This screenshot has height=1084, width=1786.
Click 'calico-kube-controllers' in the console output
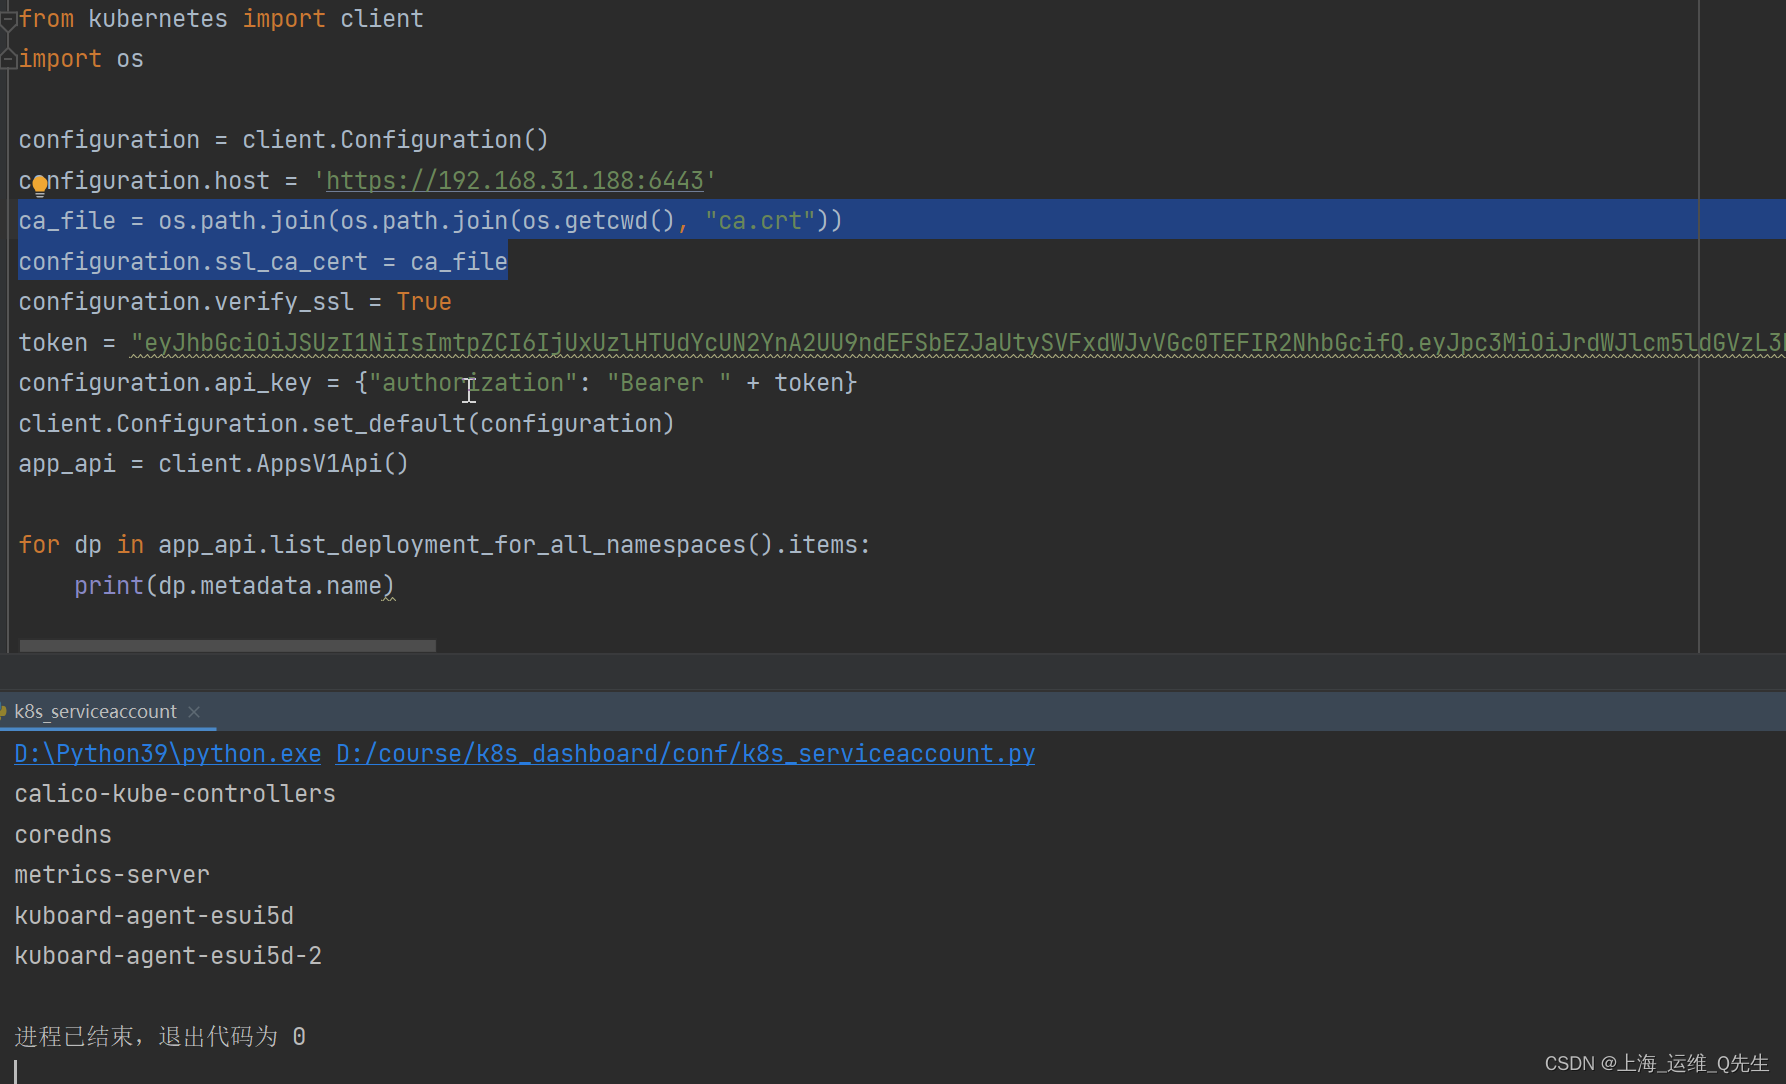pyautogui.click(x=175, y=794)
